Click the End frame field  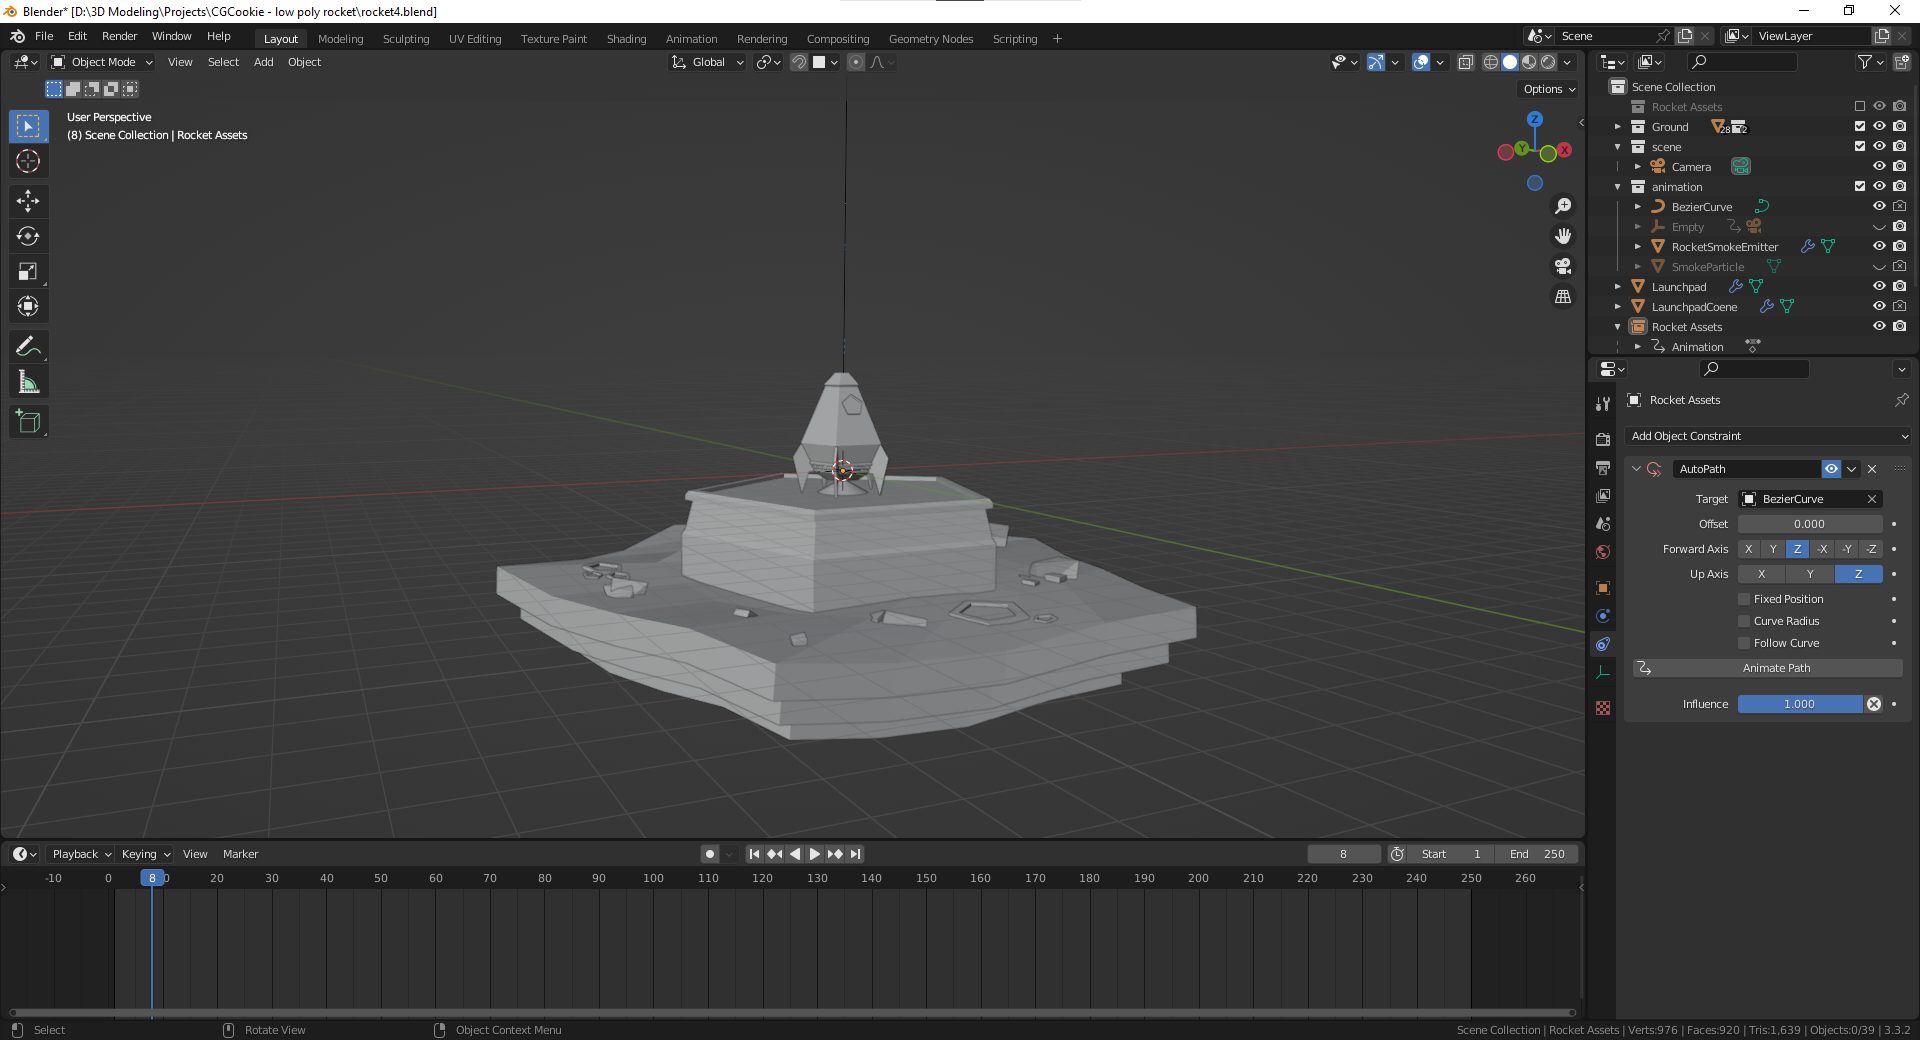(x=1537, y=854)
